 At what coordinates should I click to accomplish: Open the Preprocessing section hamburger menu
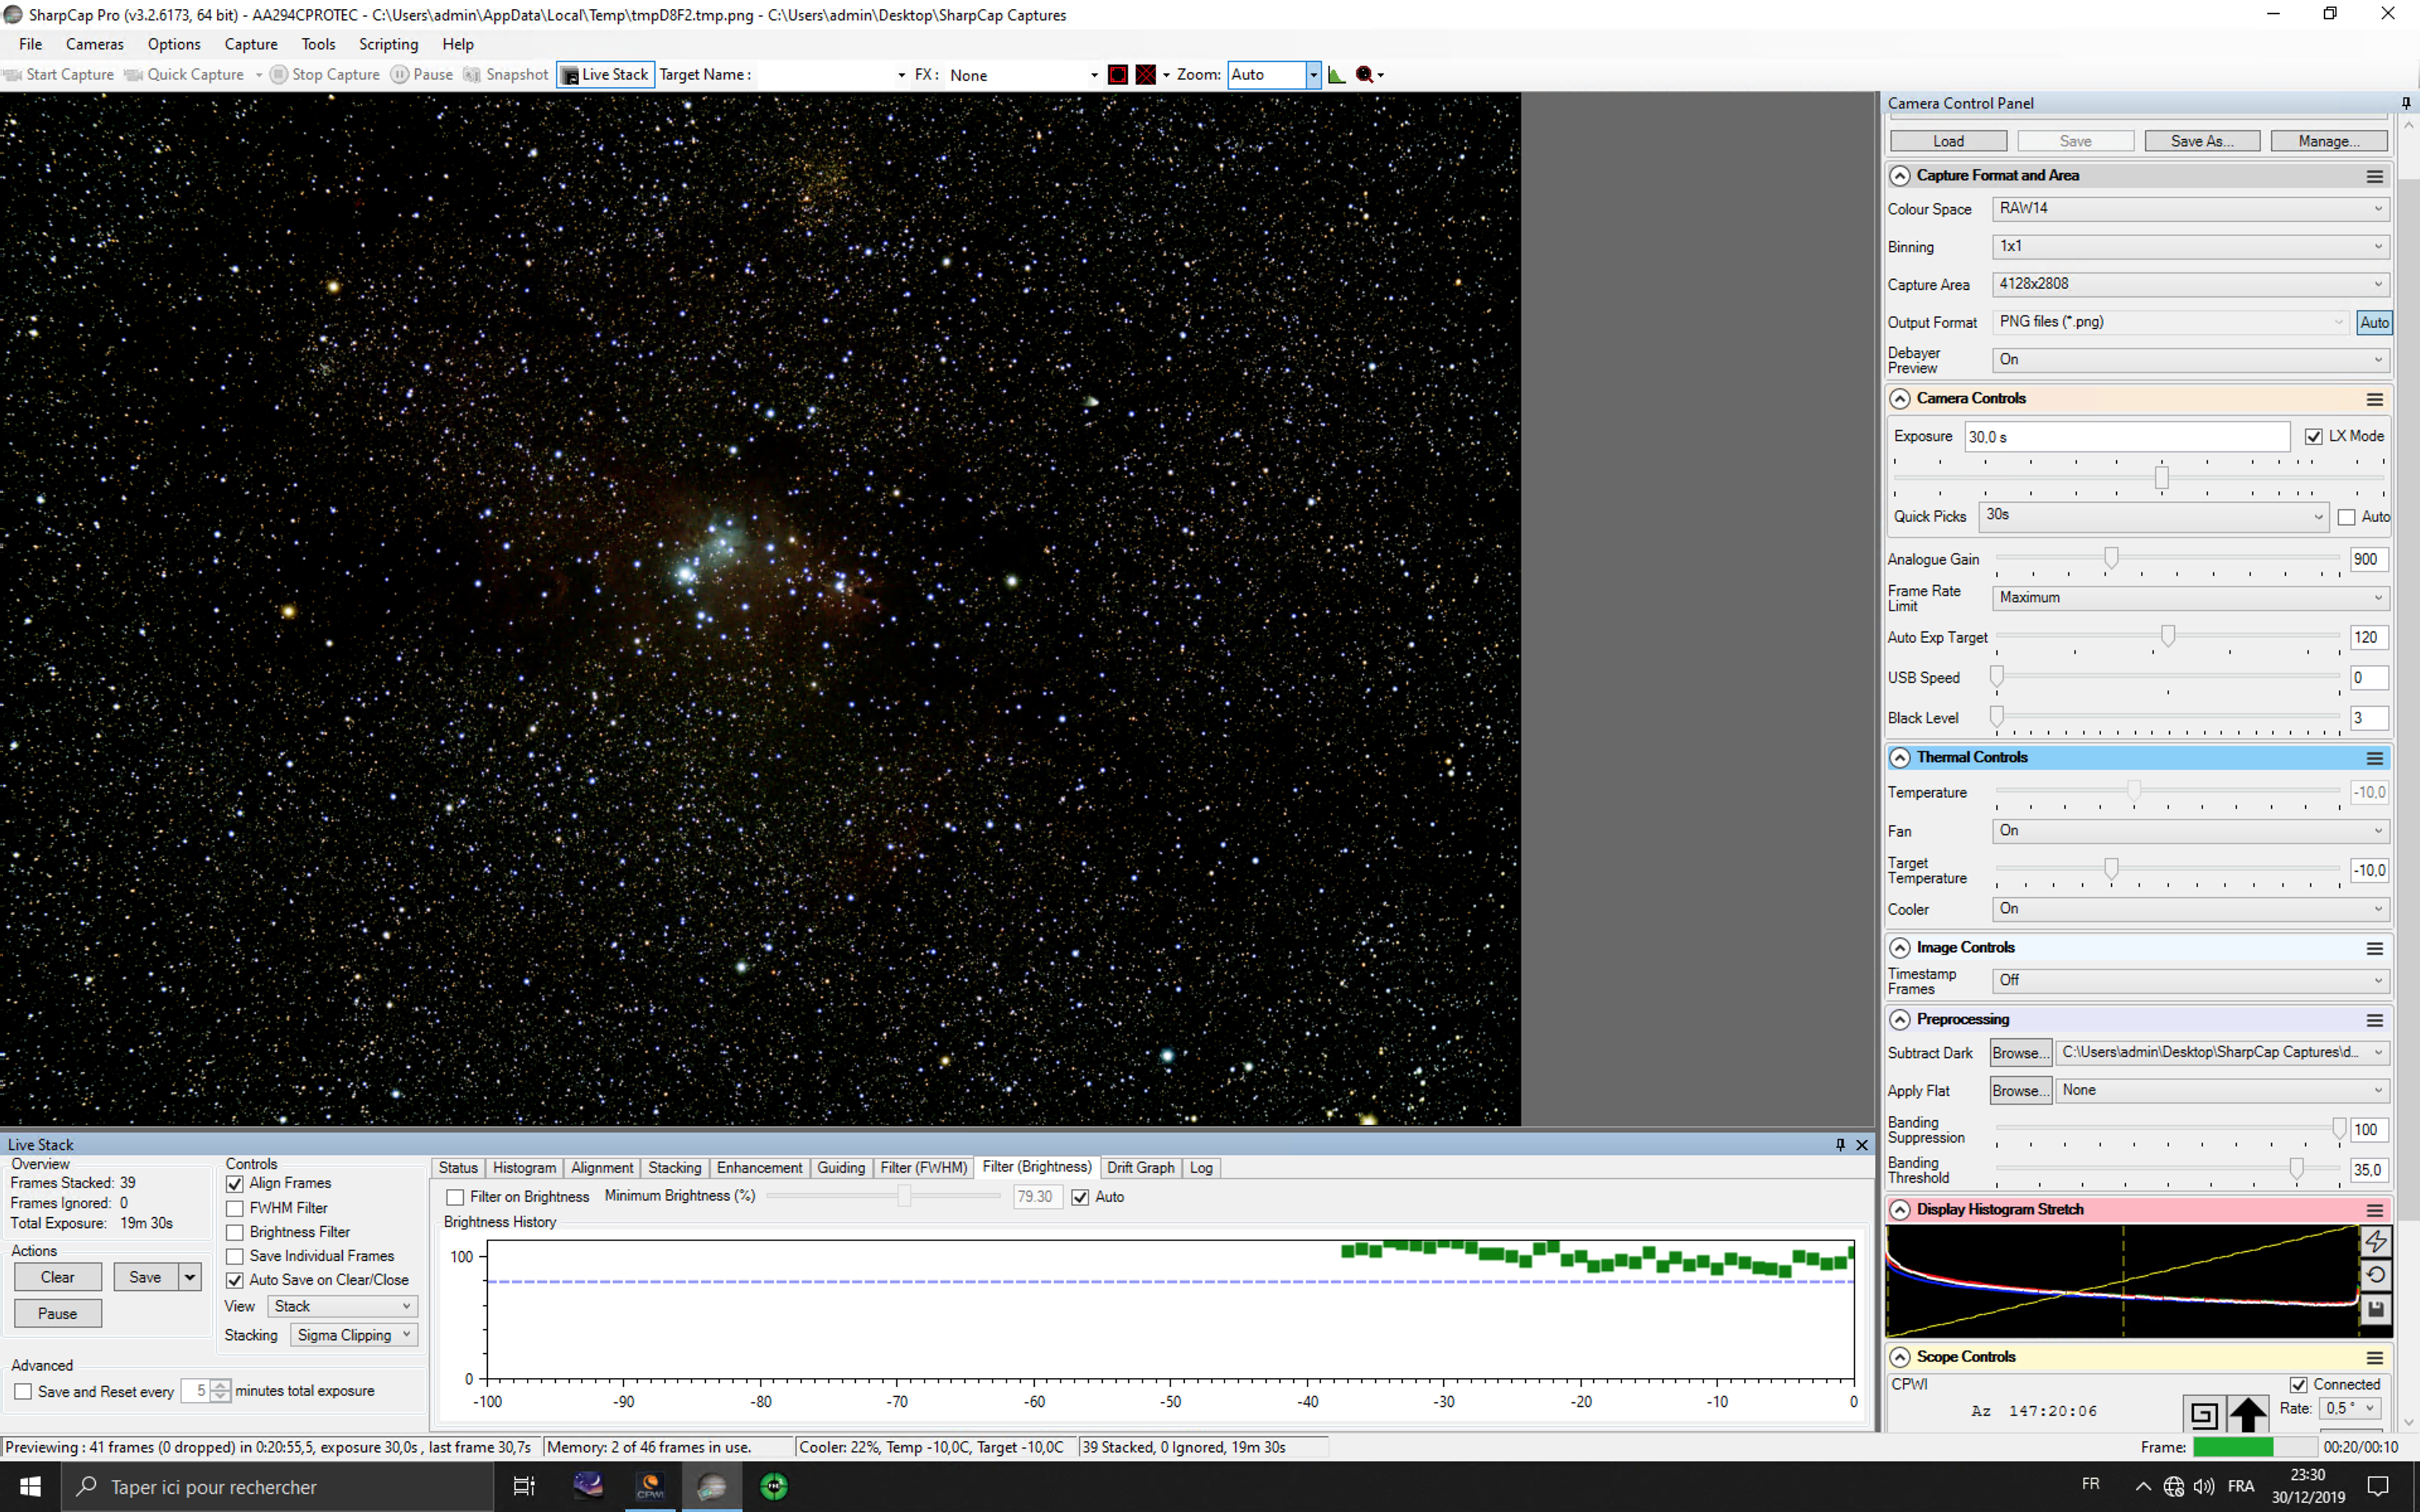[2375, 1020]
